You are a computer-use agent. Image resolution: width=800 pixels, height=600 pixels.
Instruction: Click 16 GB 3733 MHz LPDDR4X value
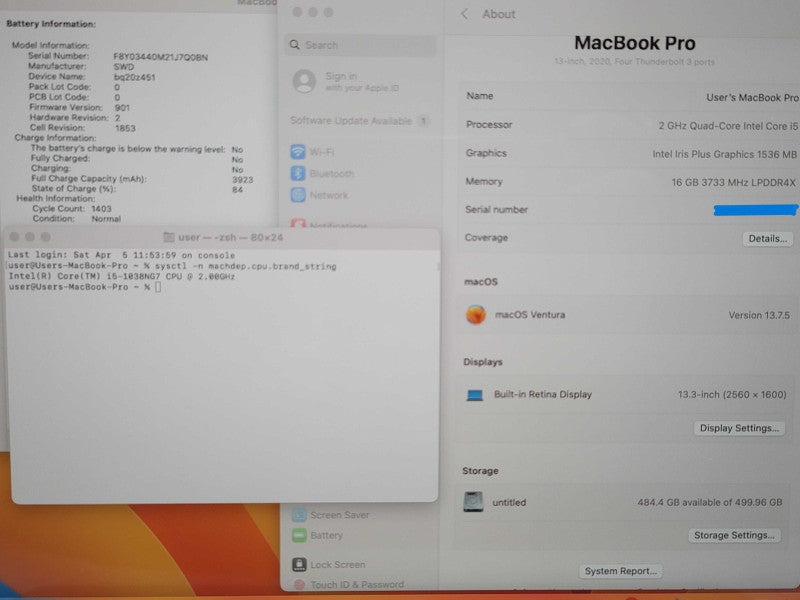click(x=734, y=182)
